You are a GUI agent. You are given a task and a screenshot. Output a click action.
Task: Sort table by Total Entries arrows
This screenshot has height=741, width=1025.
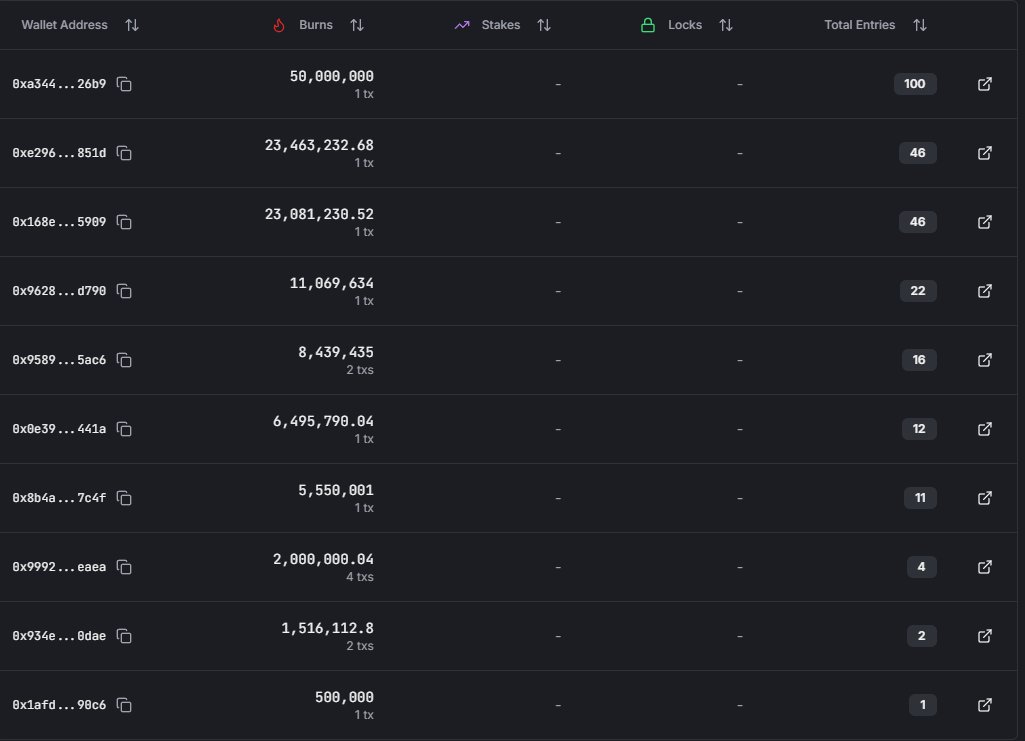pyautogui.click(x=920, y=25)
